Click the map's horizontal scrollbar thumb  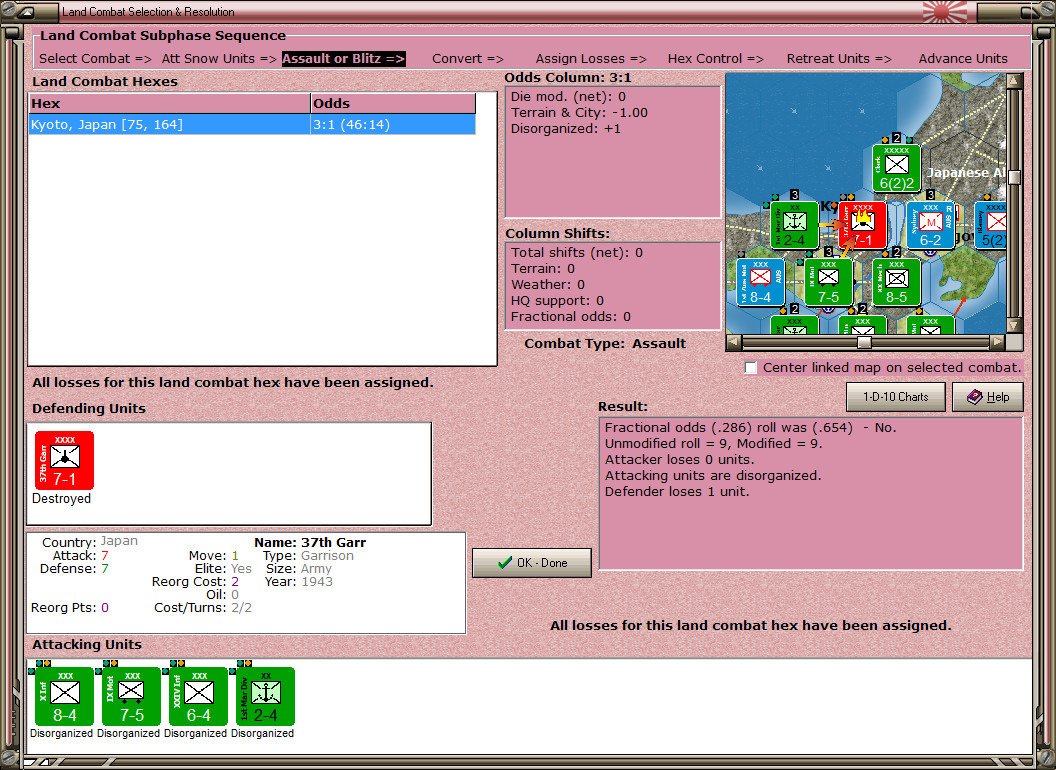[864, 342]
